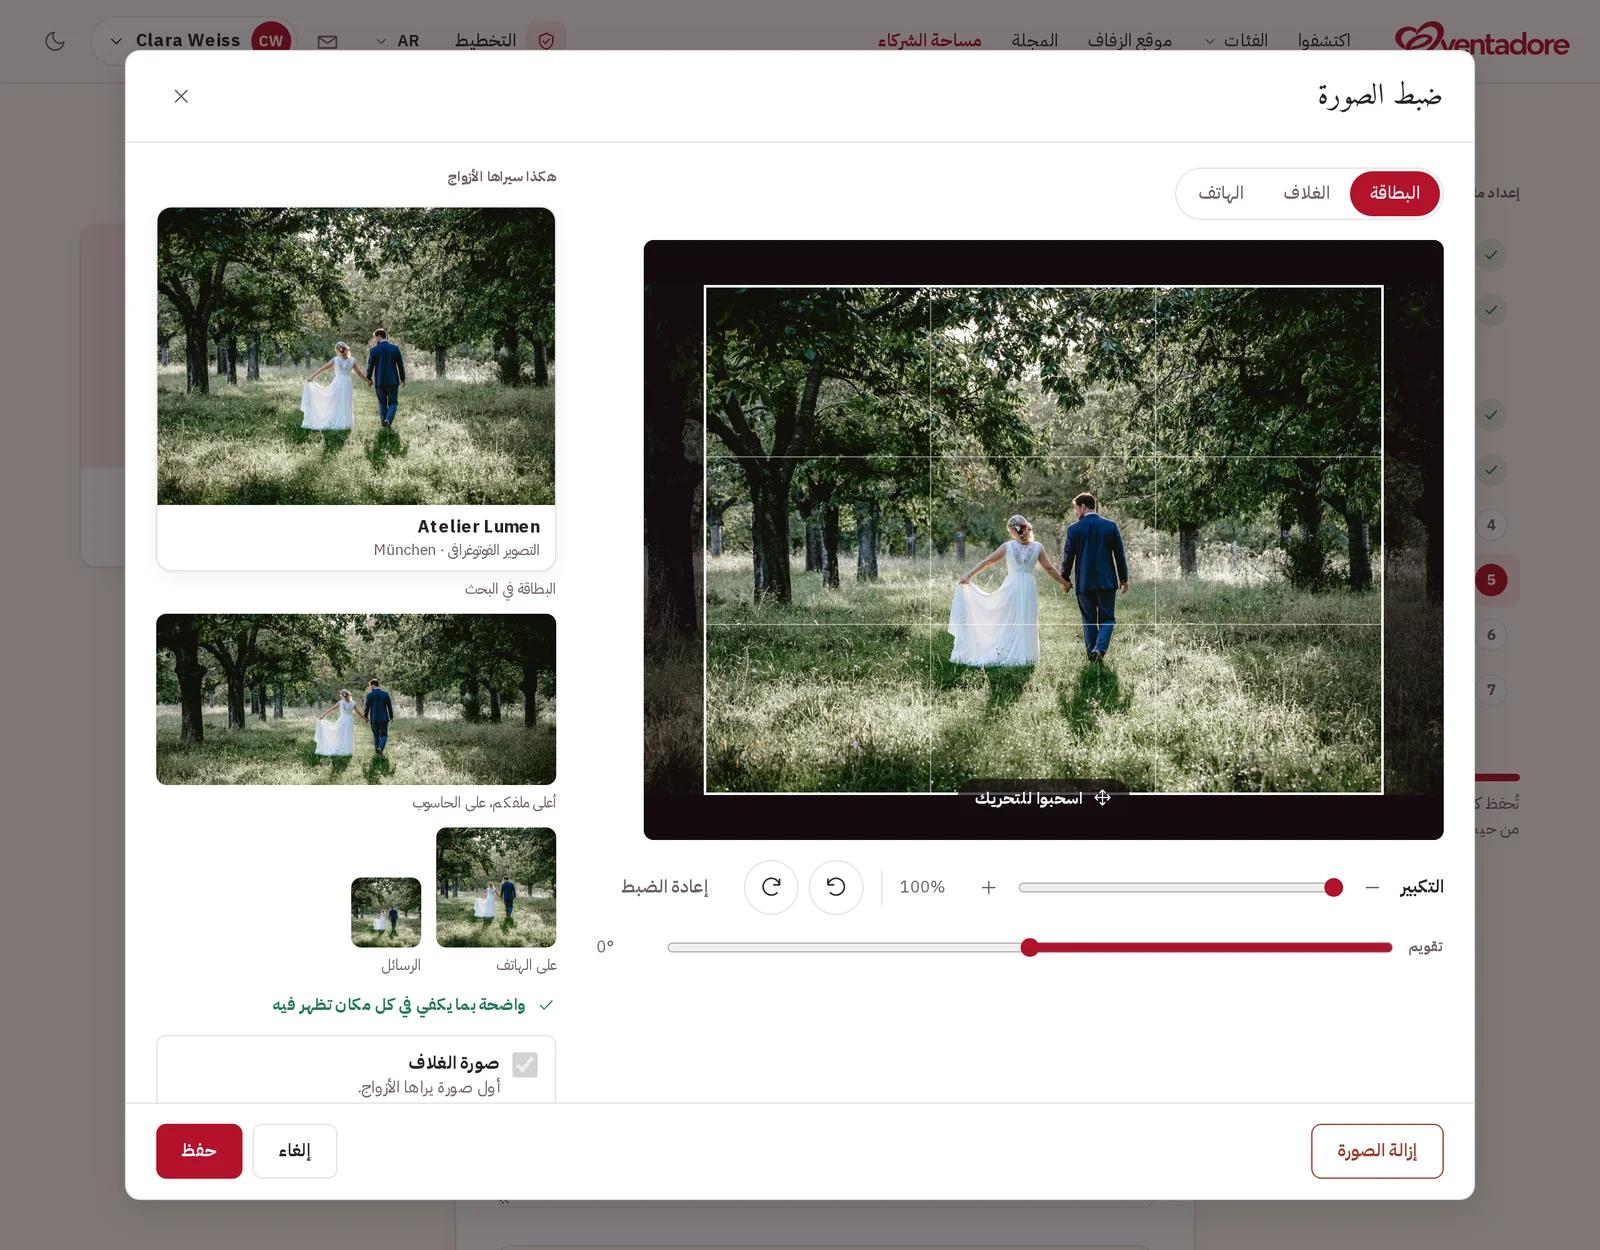Click the desktop profile banner preview

[356, 699]
